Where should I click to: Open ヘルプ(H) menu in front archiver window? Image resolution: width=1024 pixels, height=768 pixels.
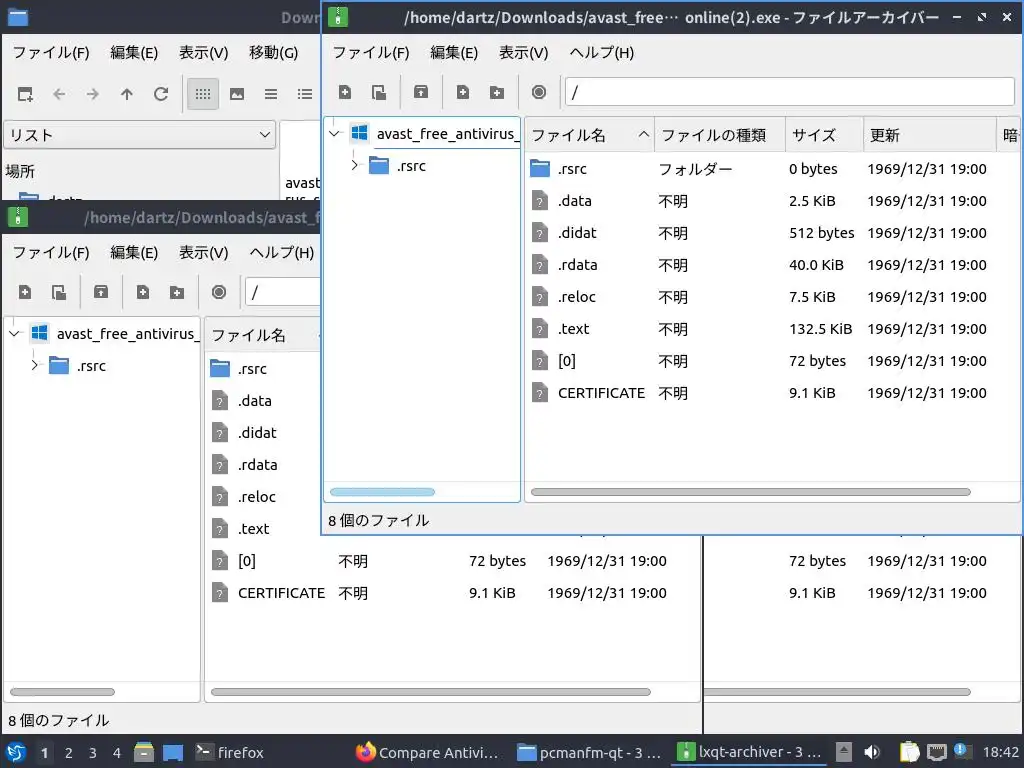[x=601, y=52]
